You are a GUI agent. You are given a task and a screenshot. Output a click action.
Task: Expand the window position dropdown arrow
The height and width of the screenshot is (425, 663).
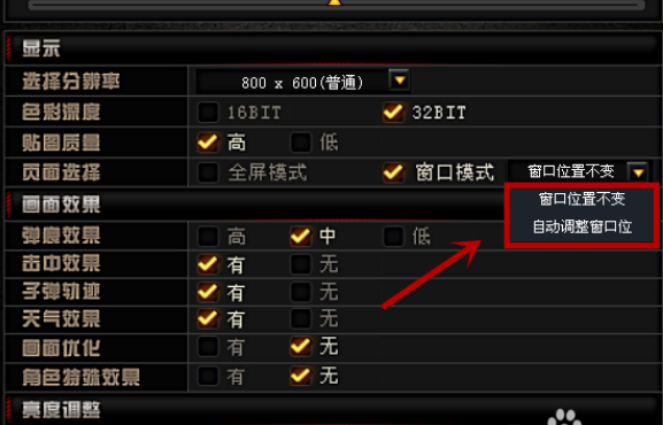point(638,172)
